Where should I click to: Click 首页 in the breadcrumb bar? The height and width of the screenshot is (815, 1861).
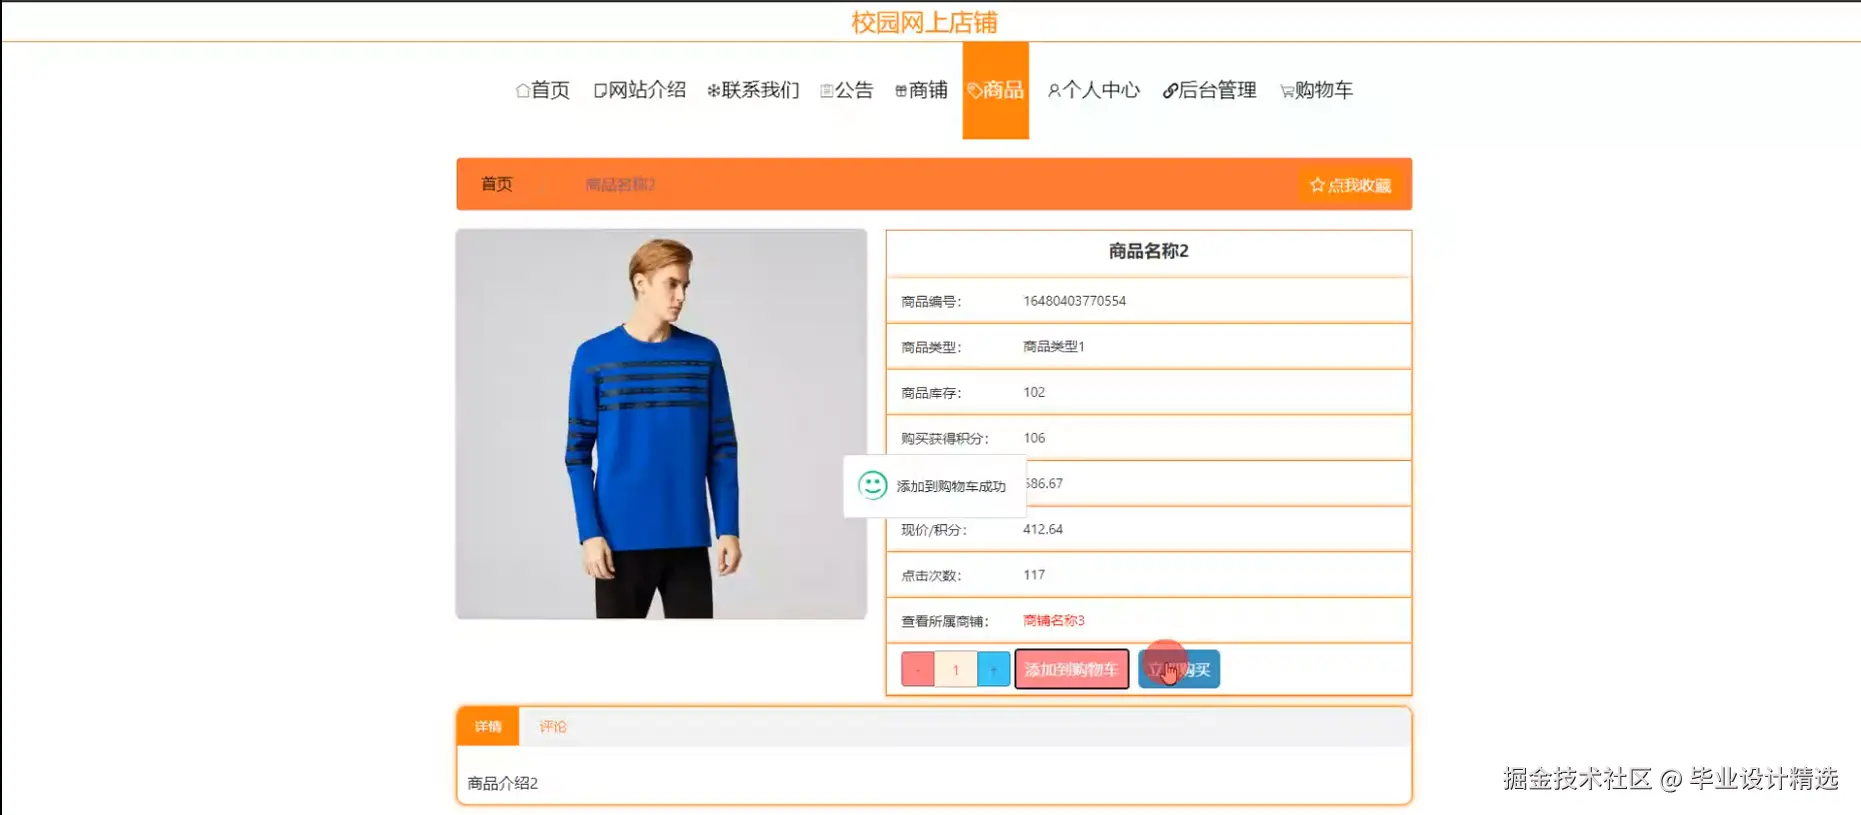[x=496, y=184]
